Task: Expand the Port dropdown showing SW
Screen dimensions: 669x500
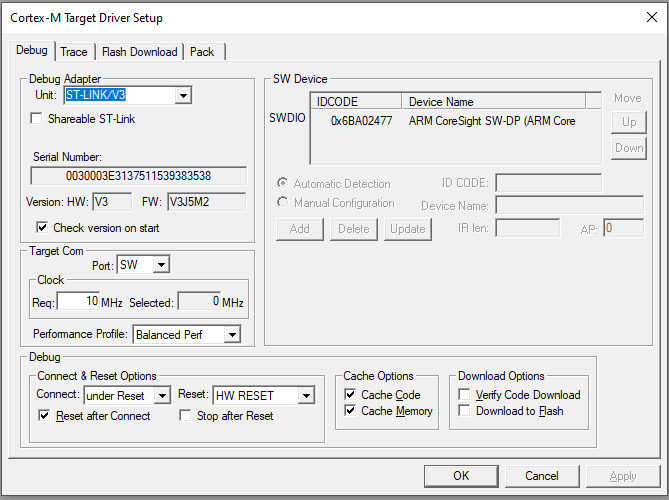Action: coord(161,265)
